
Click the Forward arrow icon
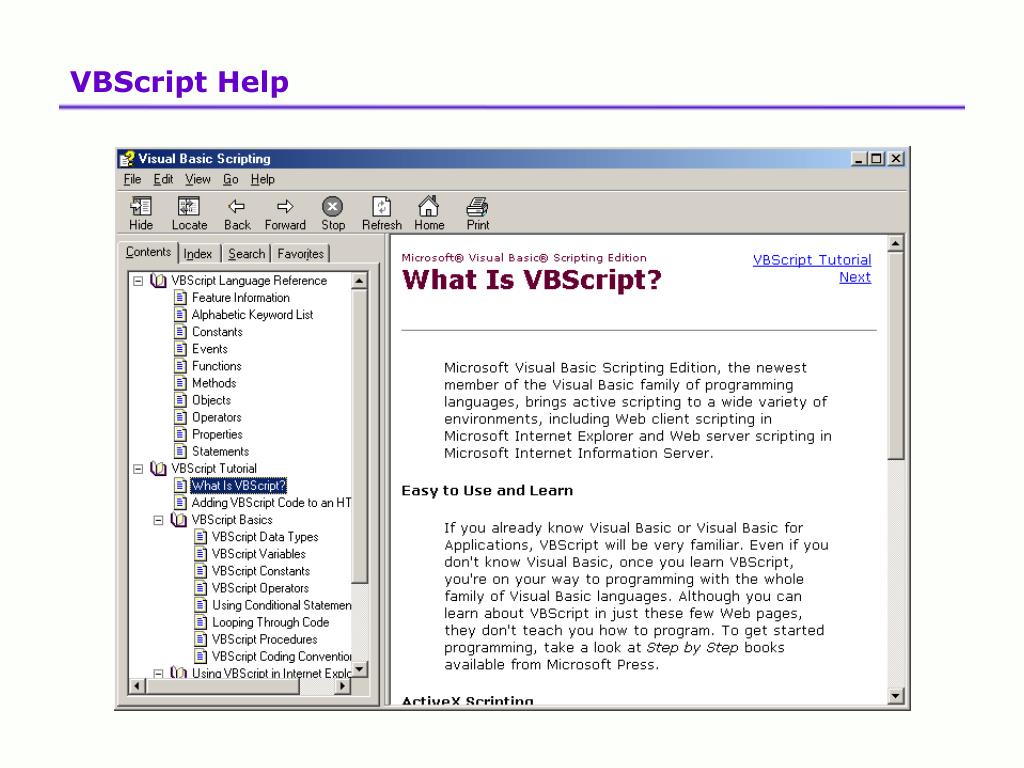pos(285,207)
